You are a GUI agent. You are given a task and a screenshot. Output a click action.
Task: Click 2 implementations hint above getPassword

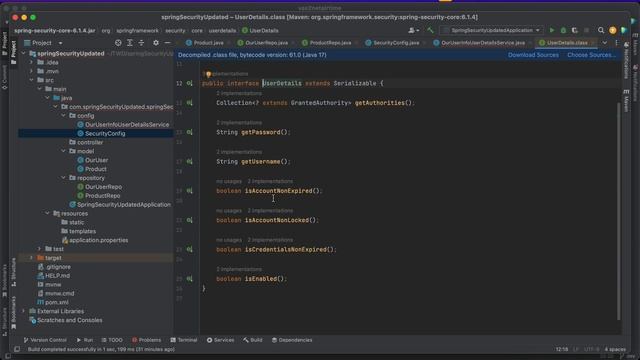point(239,122)
